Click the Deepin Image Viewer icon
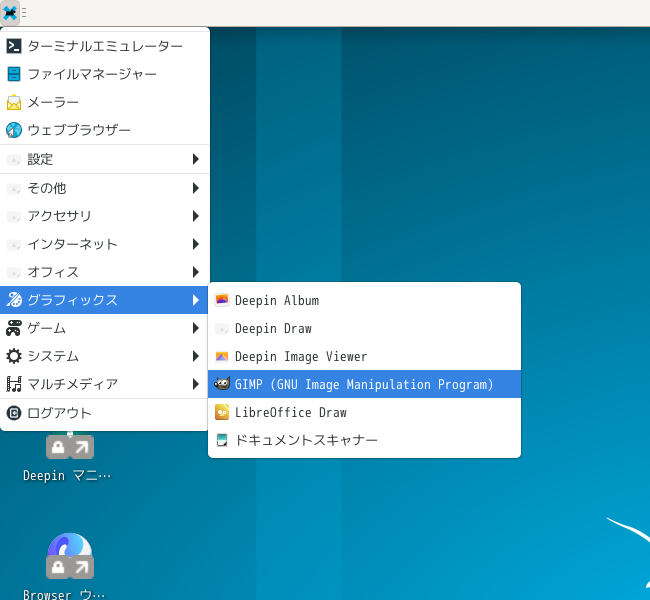This screenshot has height=600, width=650. click(x=222, y=357)
